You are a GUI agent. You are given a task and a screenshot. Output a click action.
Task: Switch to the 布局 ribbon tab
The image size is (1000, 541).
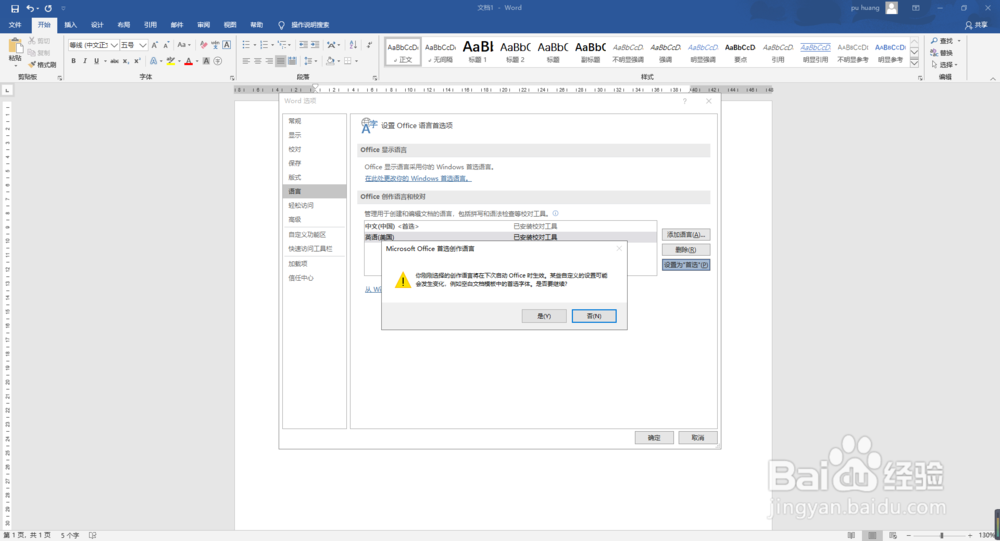point(124,25)
